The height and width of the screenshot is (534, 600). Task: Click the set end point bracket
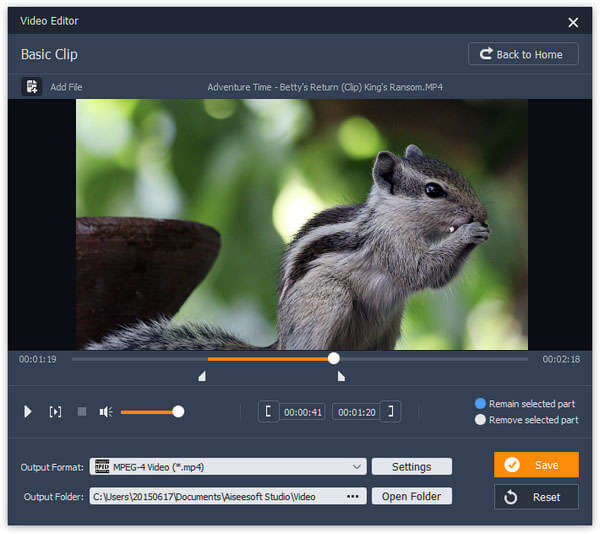(391, 412)
